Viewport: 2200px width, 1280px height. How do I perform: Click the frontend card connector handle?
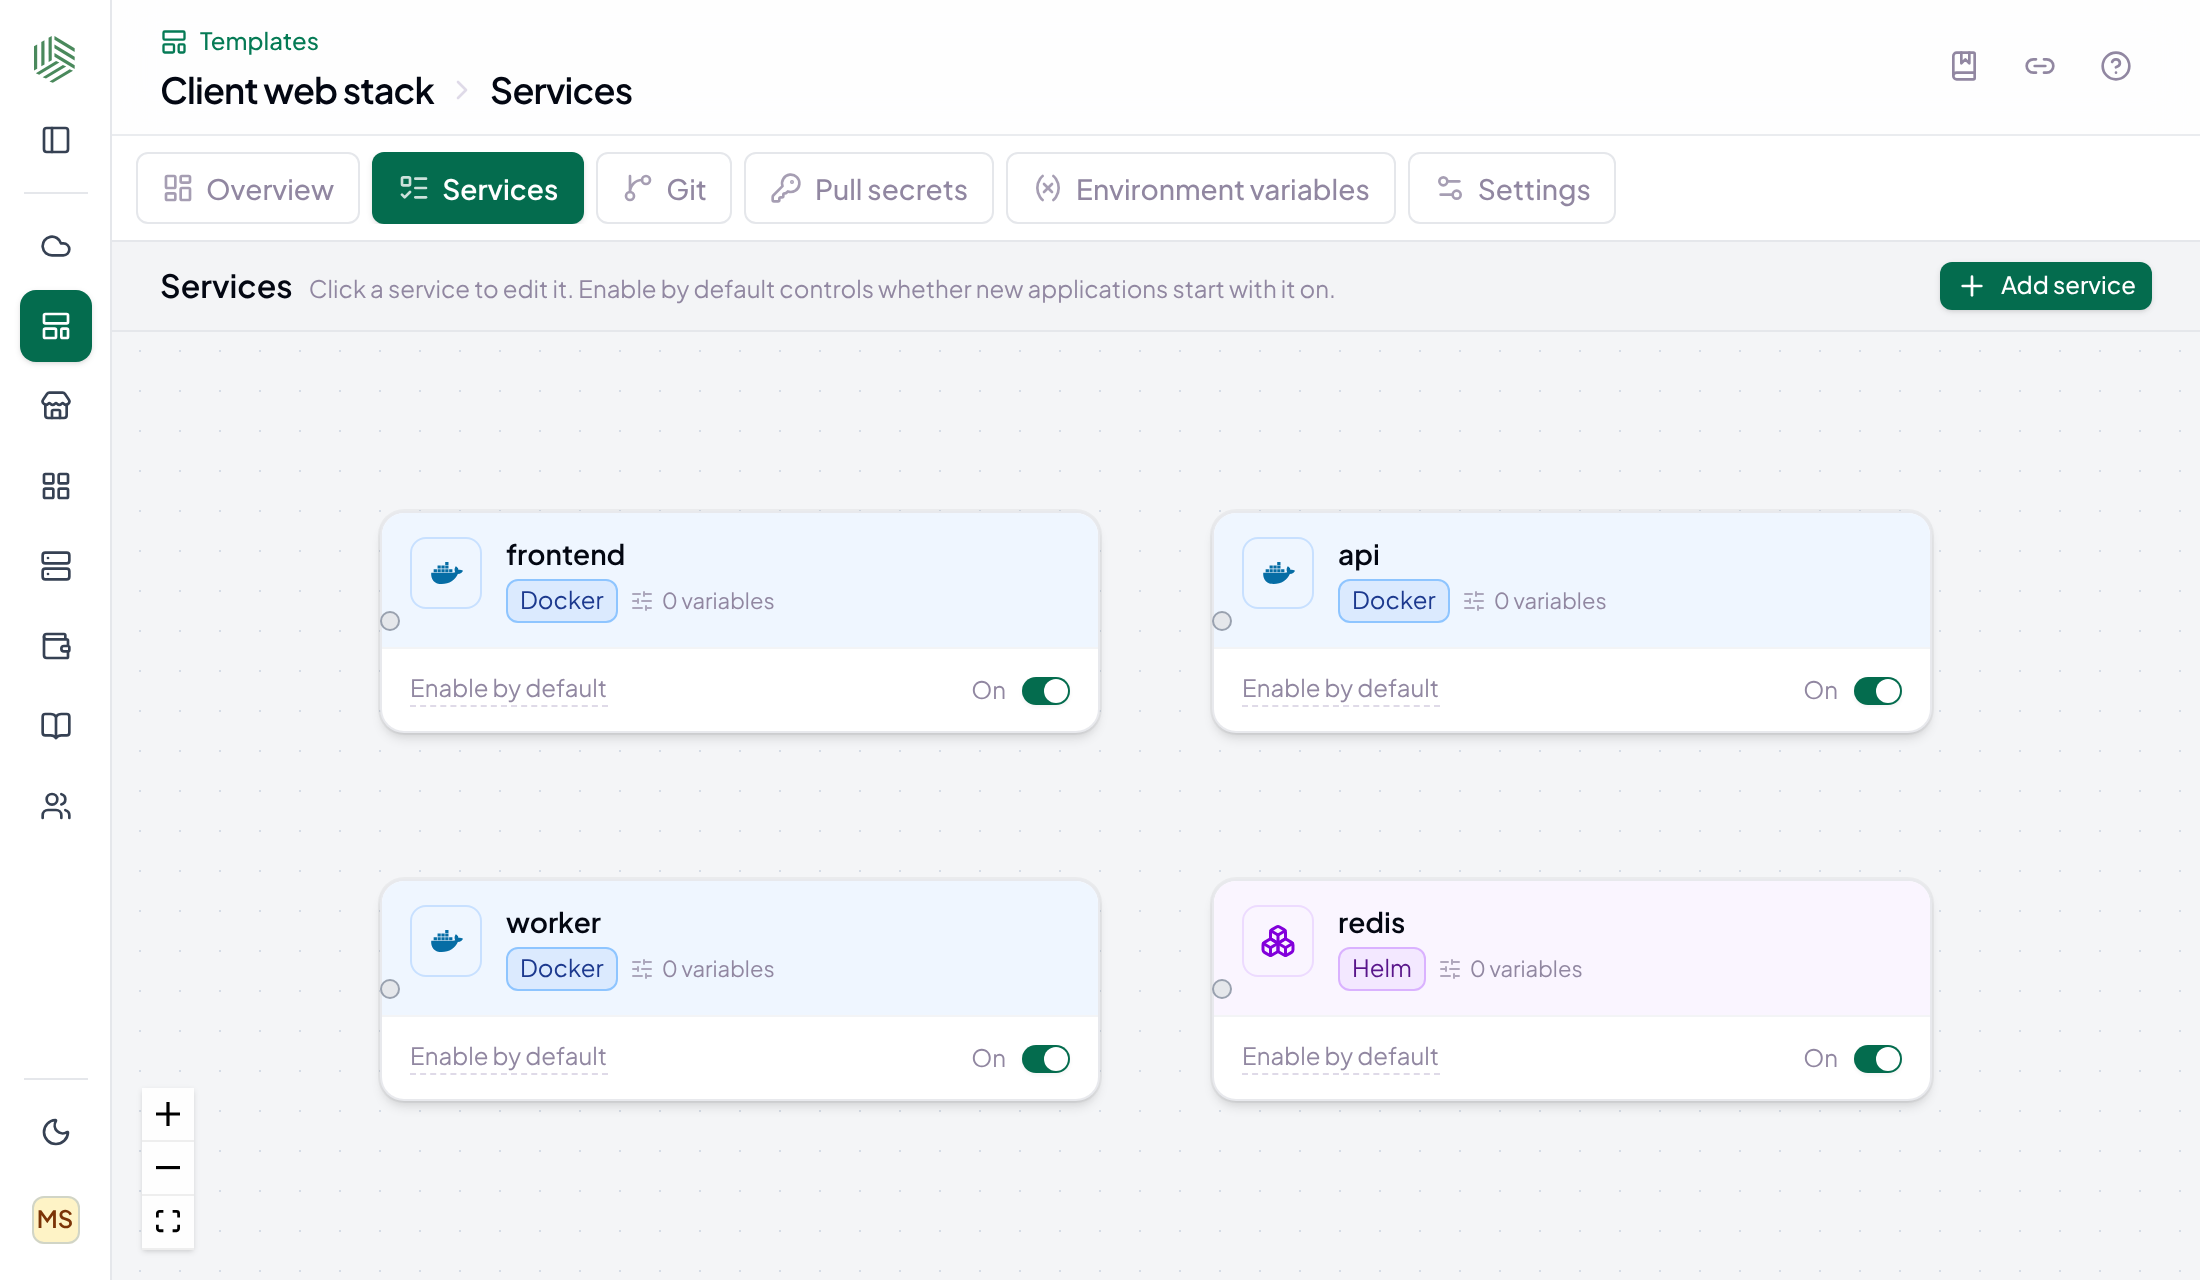click(x=390, y=621)
